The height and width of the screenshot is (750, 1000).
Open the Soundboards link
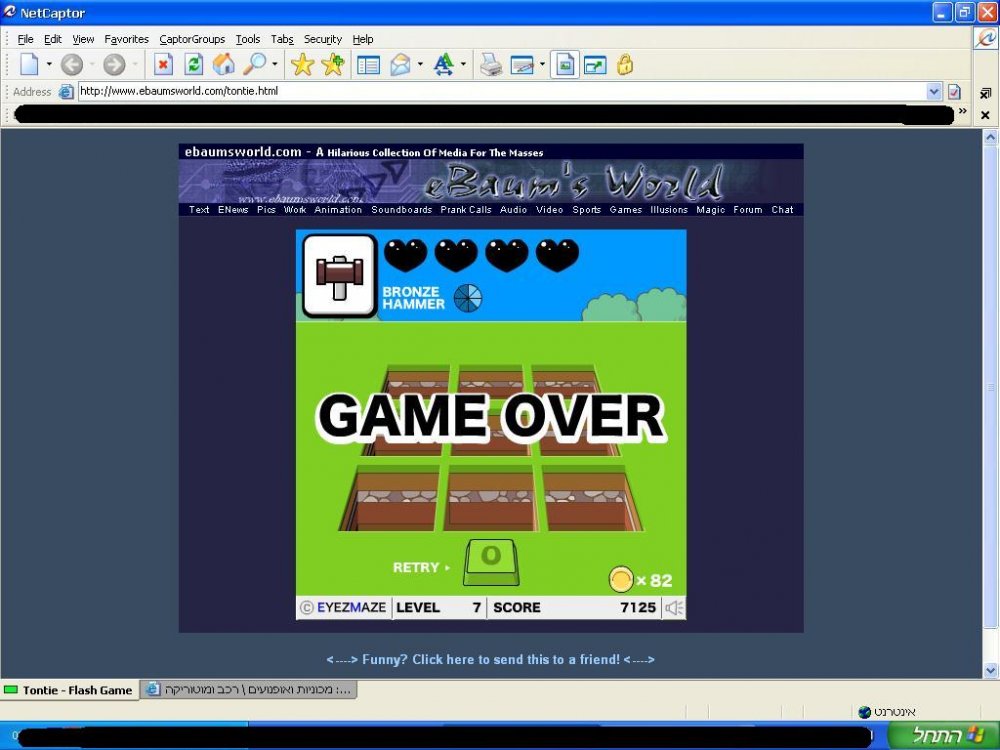tap(402, 210)
